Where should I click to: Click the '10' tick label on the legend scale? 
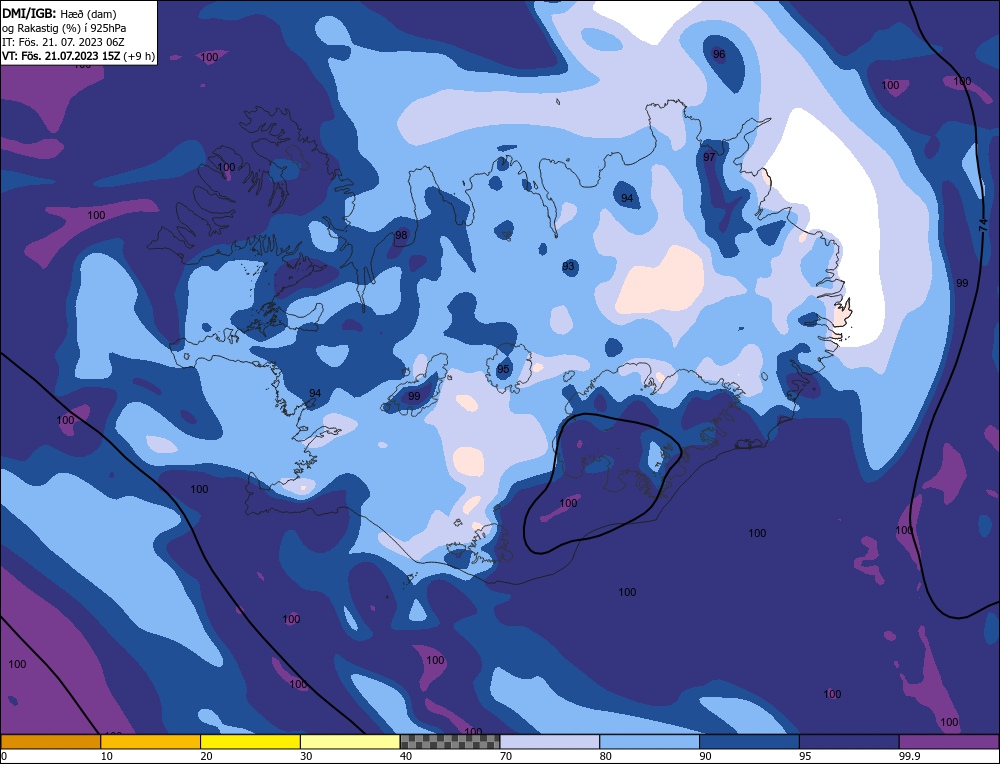tap(106, 756)
